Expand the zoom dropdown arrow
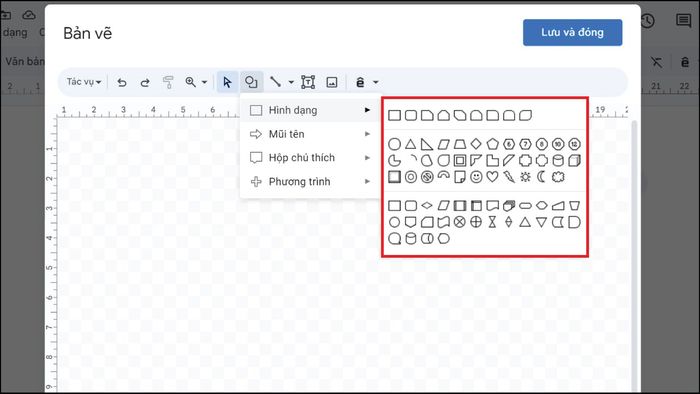 pyautogui.click(x=204, y=82)
